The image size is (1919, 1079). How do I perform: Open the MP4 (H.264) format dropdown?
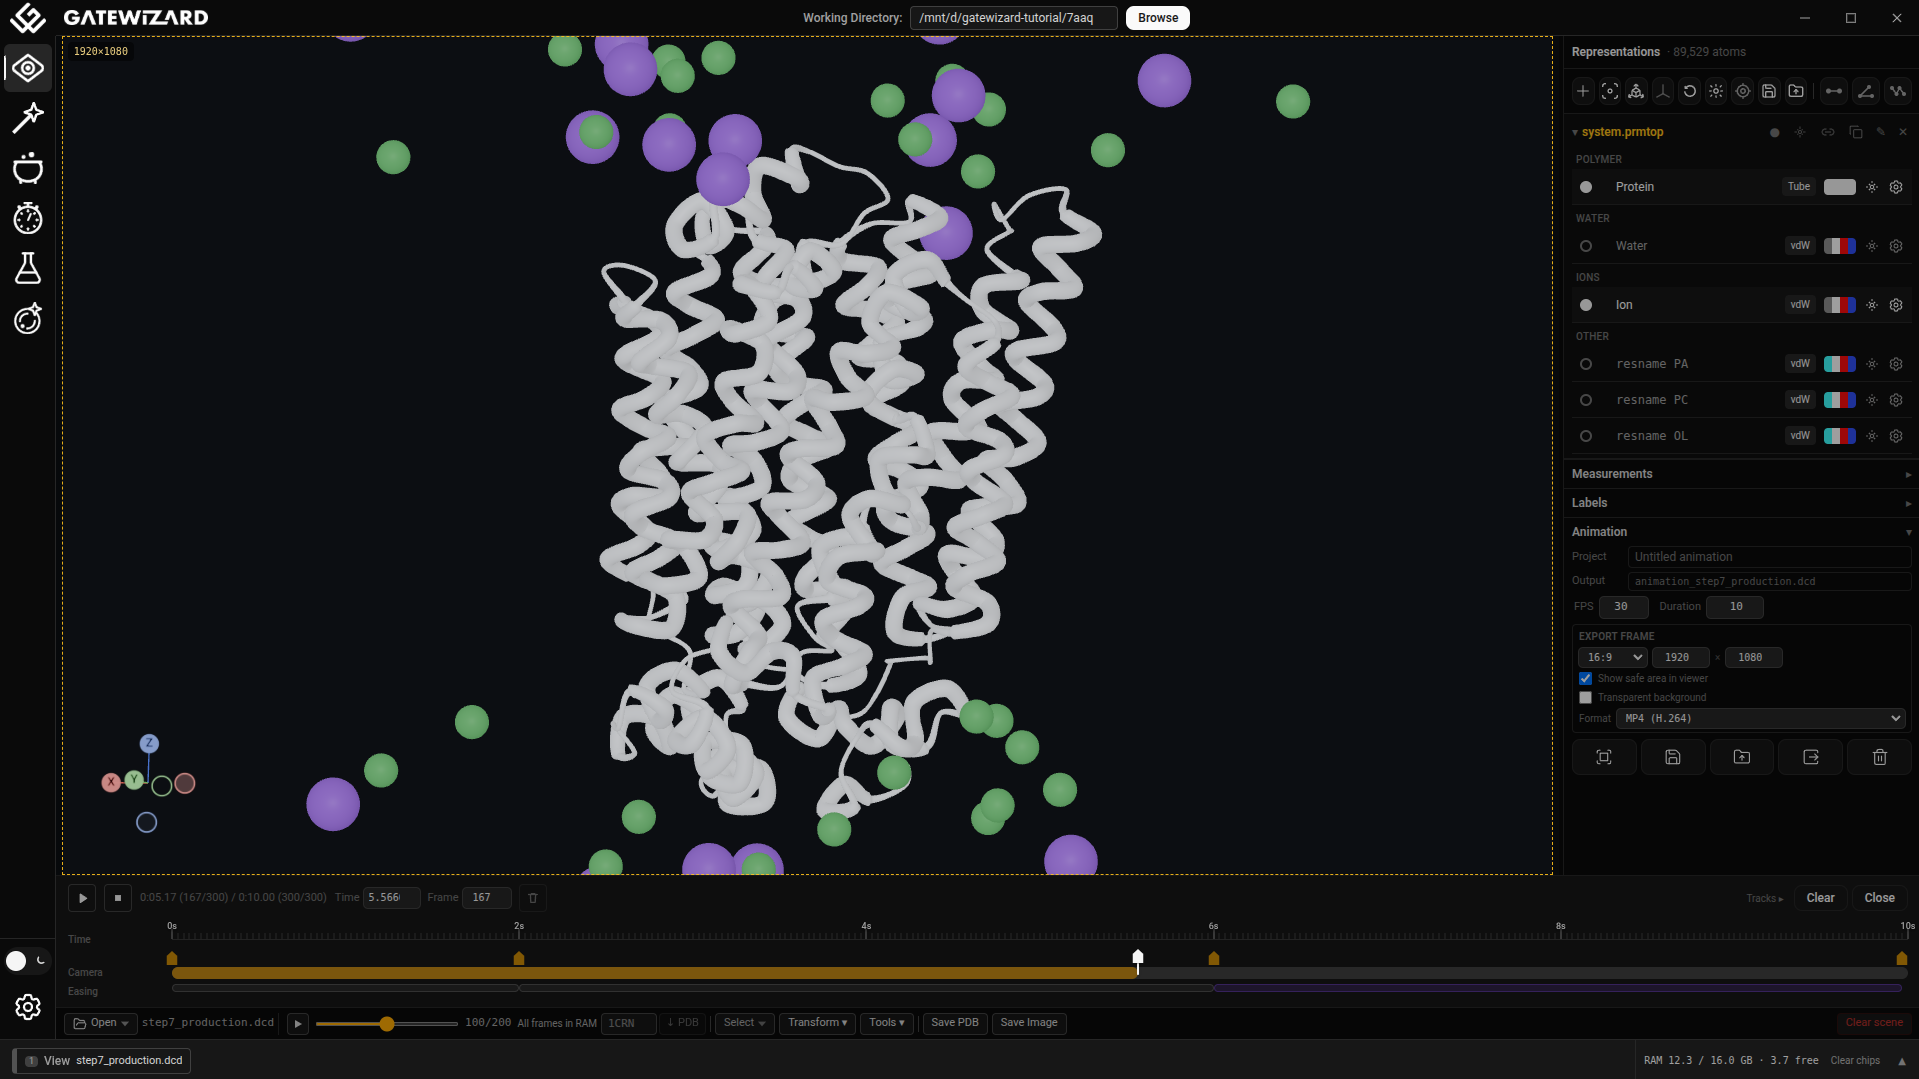click(x=1761, y=718)
